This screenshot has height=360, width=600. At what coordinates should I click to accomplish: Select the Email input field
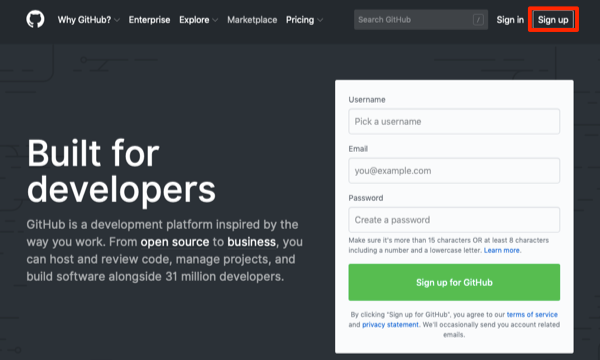tap(454, 171)
